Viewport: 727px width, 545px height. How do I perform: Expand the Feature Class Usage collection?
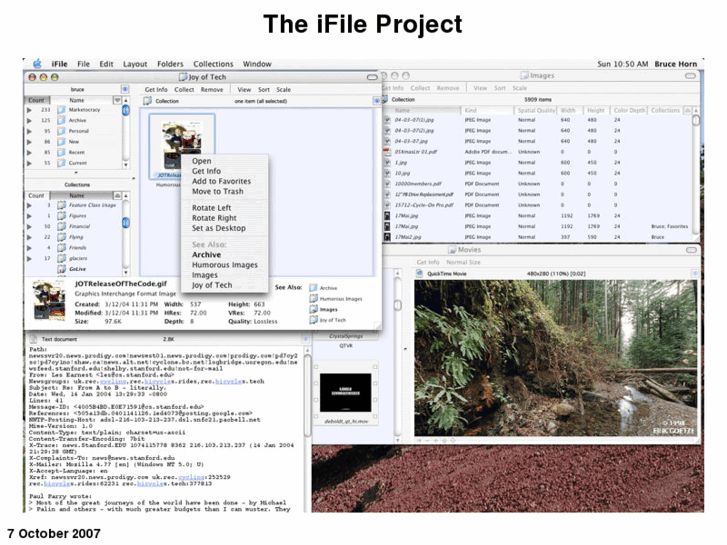(x=29, y=205)
